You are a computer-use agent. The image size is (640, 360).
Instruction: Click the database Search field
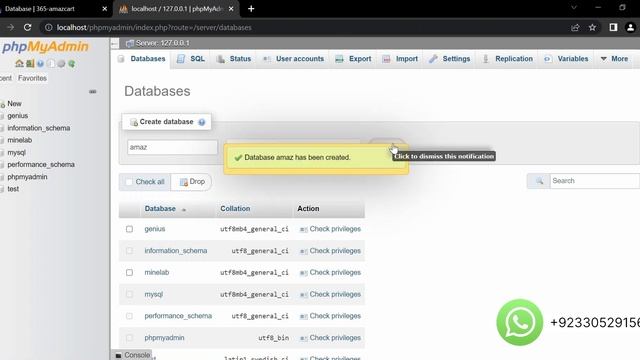click(595, 181)
